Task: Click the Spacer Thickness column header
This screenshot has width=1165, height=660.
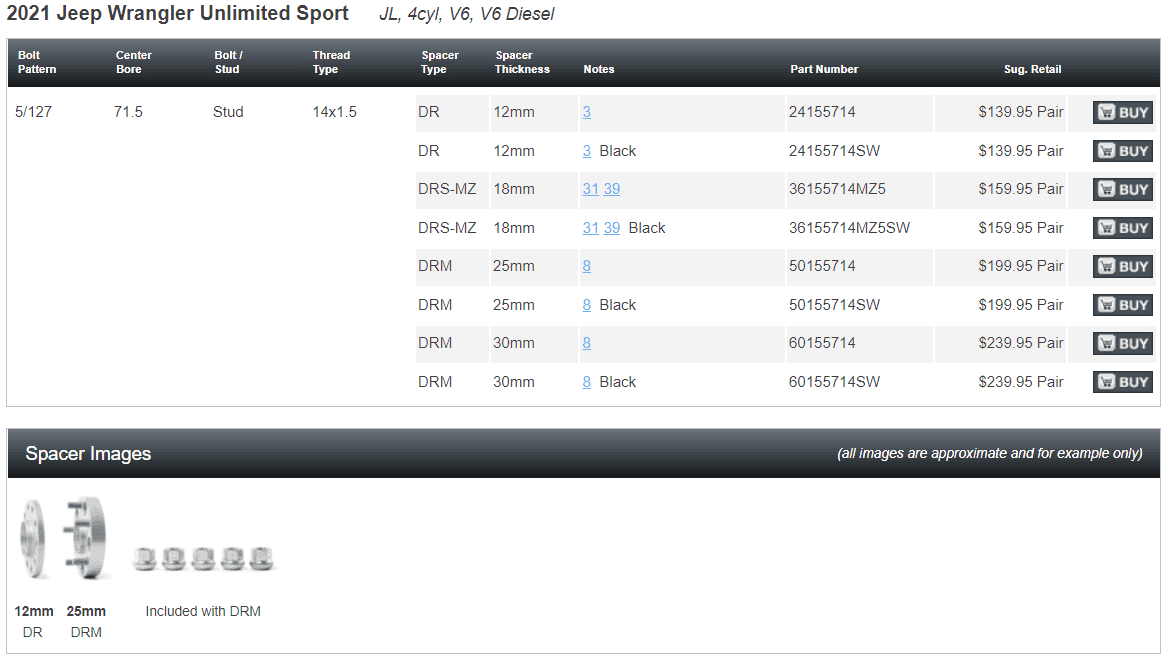Action: coord(522,62)
